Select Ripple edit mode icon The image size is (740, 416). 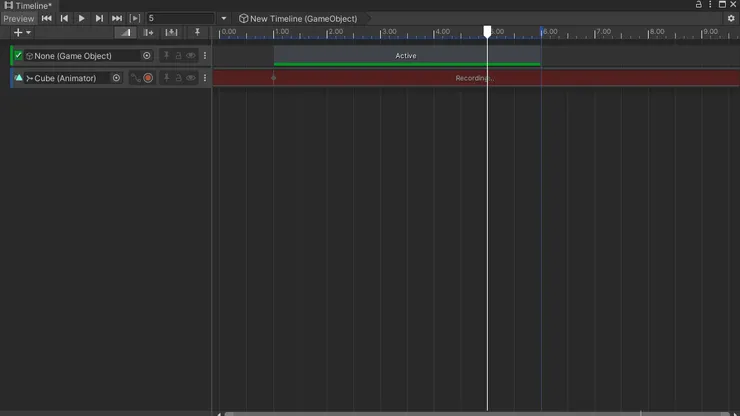click(x=148, y=32)
